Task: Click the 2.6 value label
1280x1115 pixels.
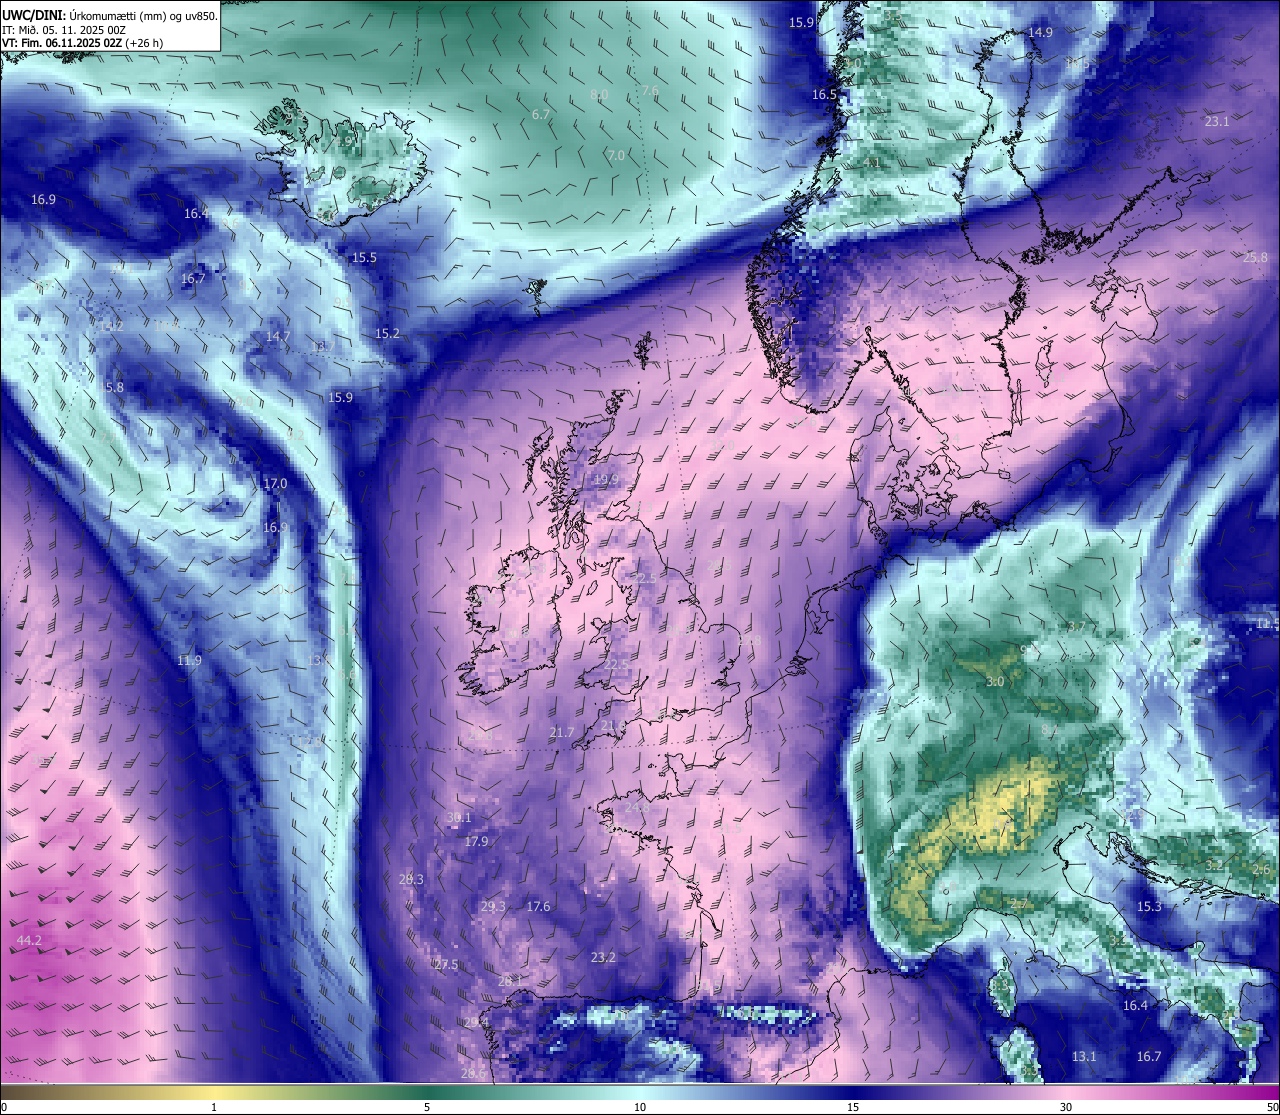Action: 1261,869
